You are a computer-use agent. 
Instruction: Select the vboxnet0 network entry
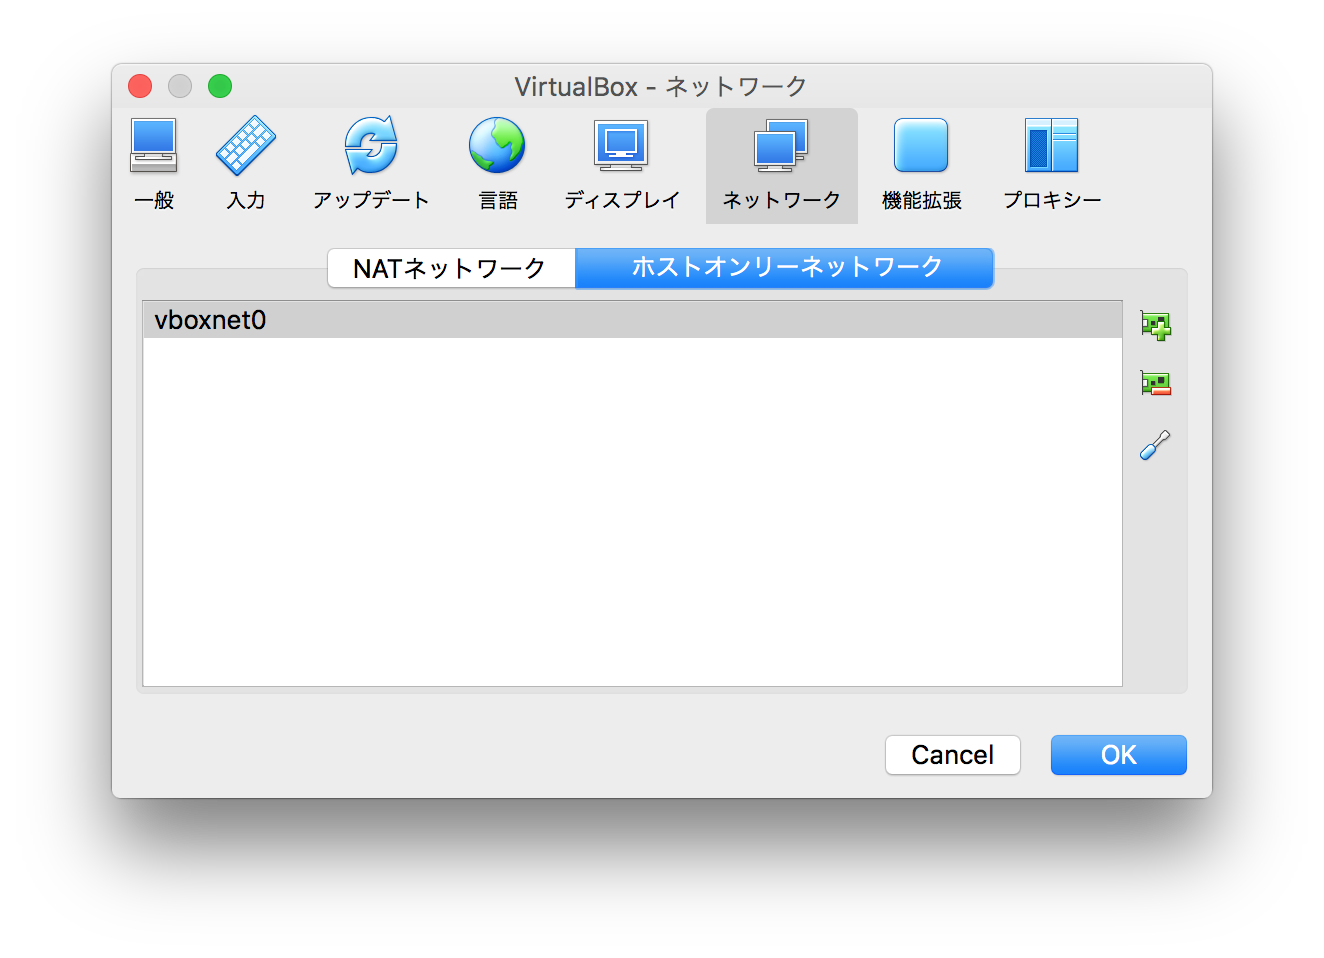[x=632, y=320]
